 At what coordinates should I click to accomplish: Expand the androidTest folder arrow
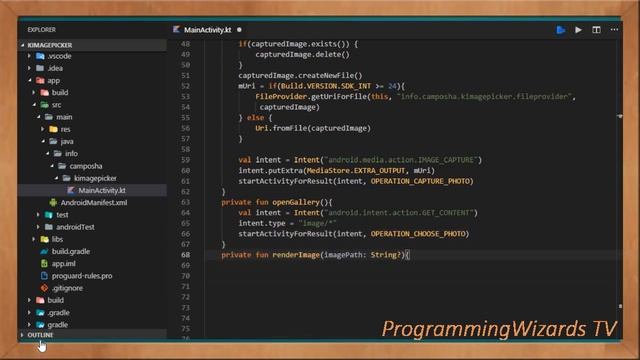point(38,227)
